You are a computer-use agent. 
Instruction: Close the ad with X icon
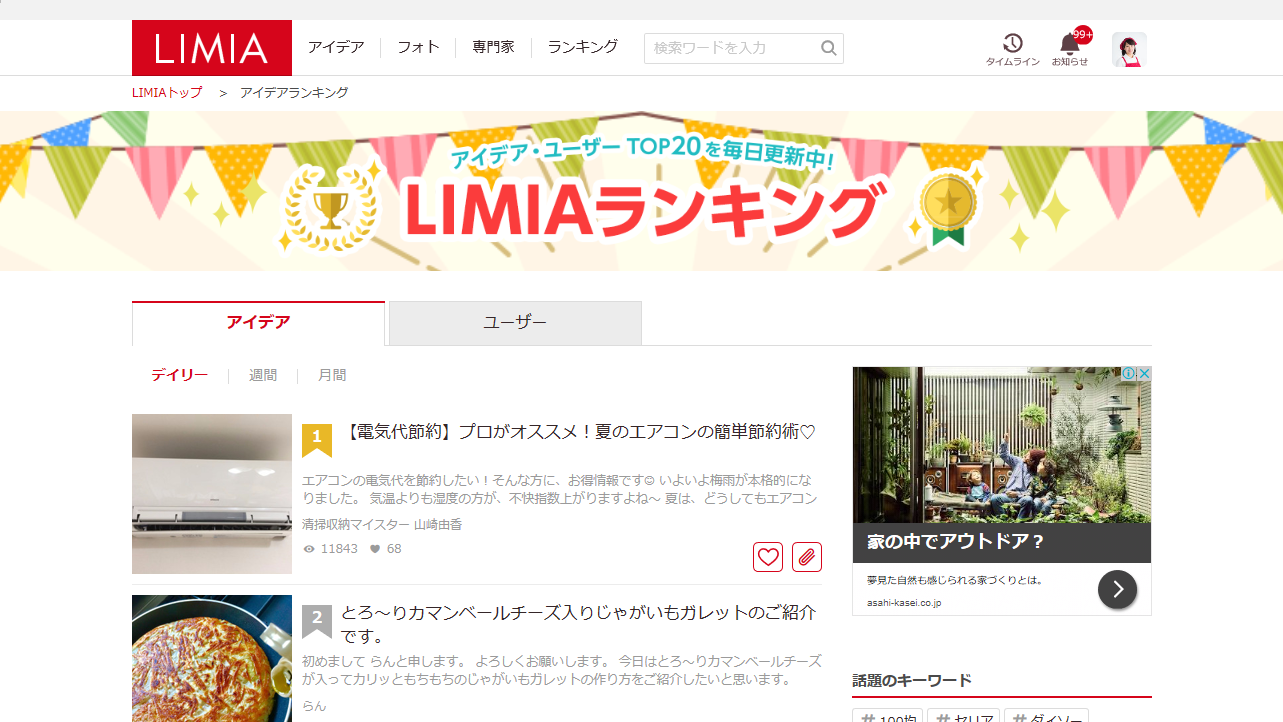coord(1144,374)
